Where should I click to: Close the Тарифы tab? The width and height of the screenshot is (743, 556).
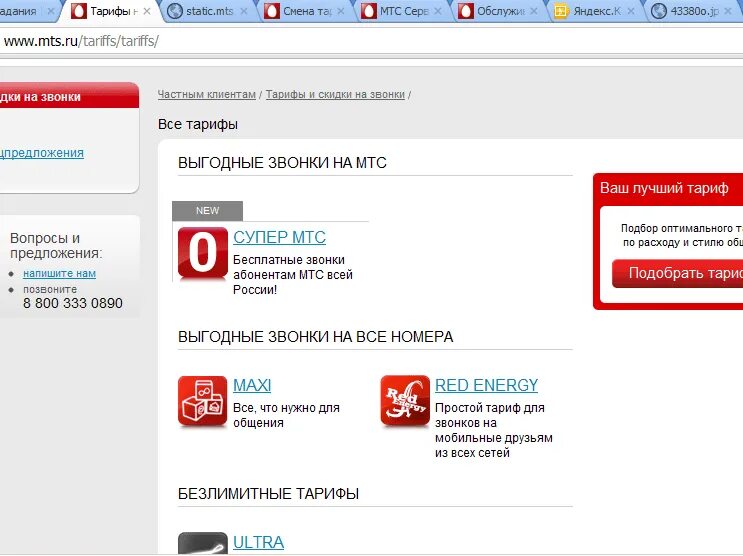(x=147, y=11)
